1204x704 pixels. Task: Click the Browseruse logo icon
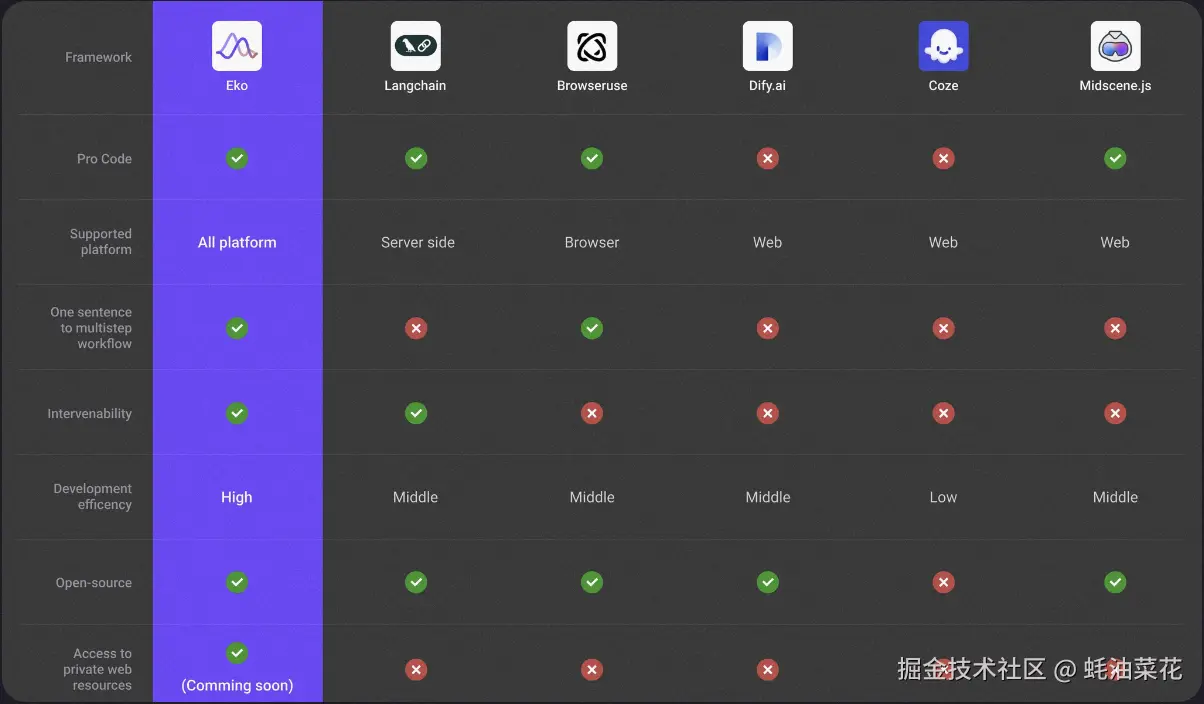[592, 46]
